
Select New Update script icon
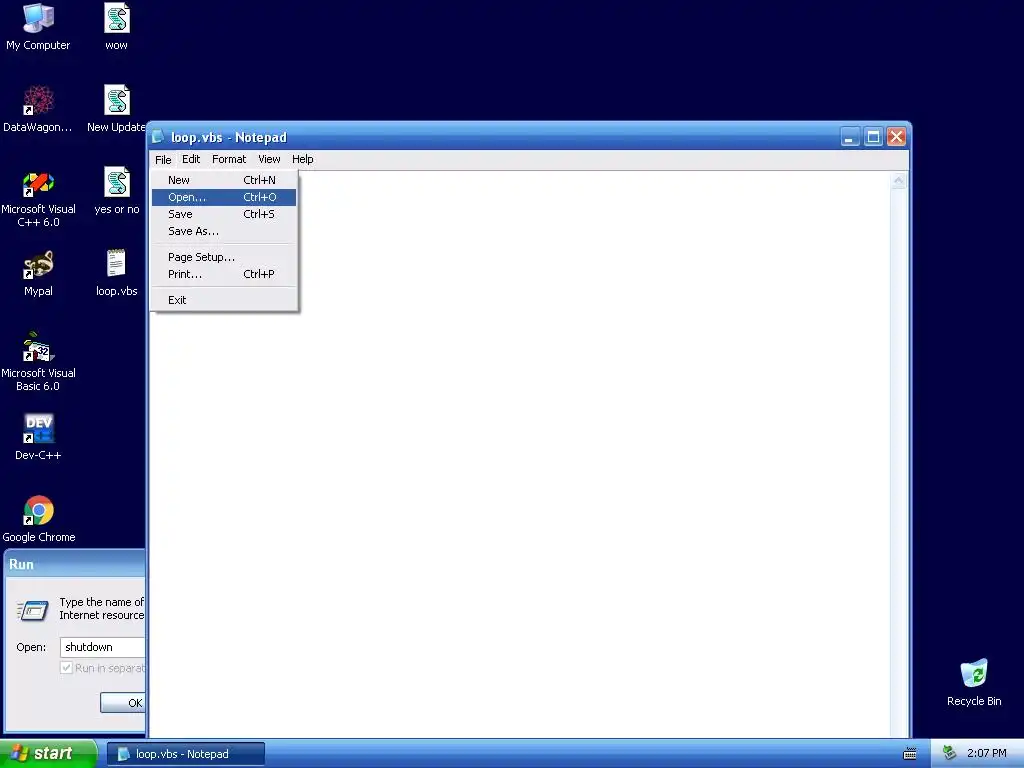117,109
